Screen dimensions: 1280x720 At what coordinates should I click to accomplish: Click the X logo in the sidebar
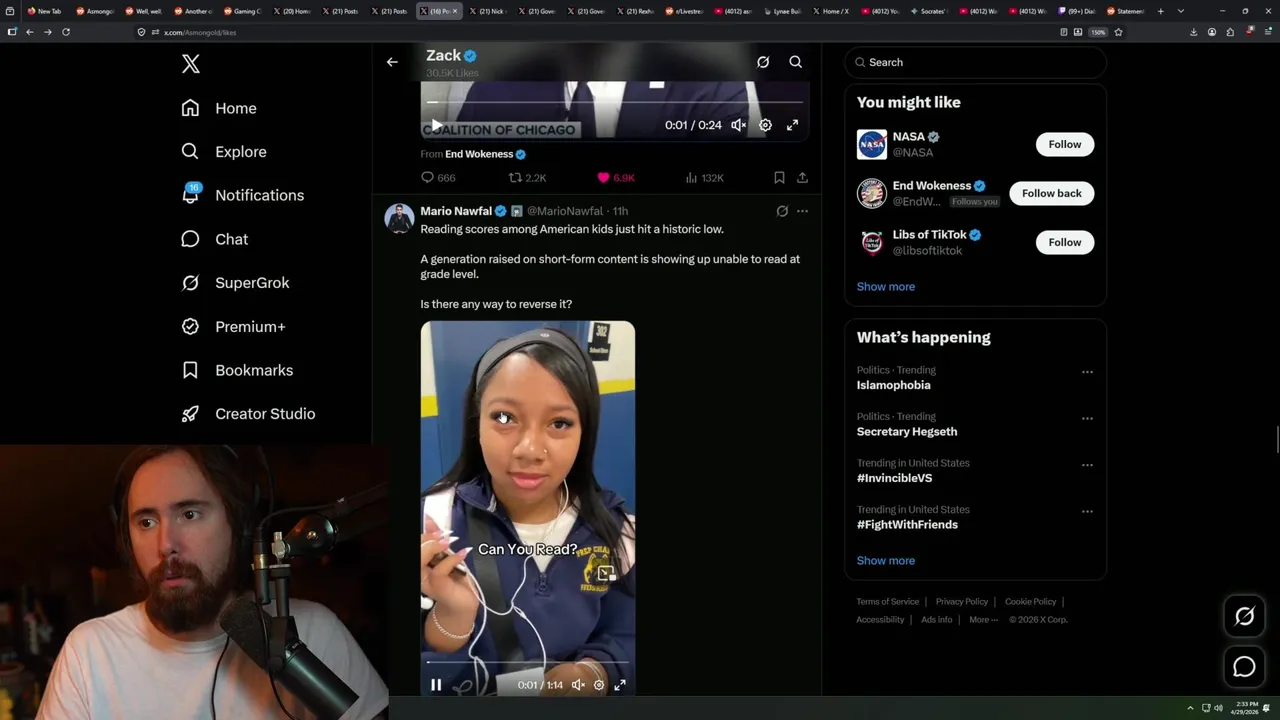pos(191,64)
